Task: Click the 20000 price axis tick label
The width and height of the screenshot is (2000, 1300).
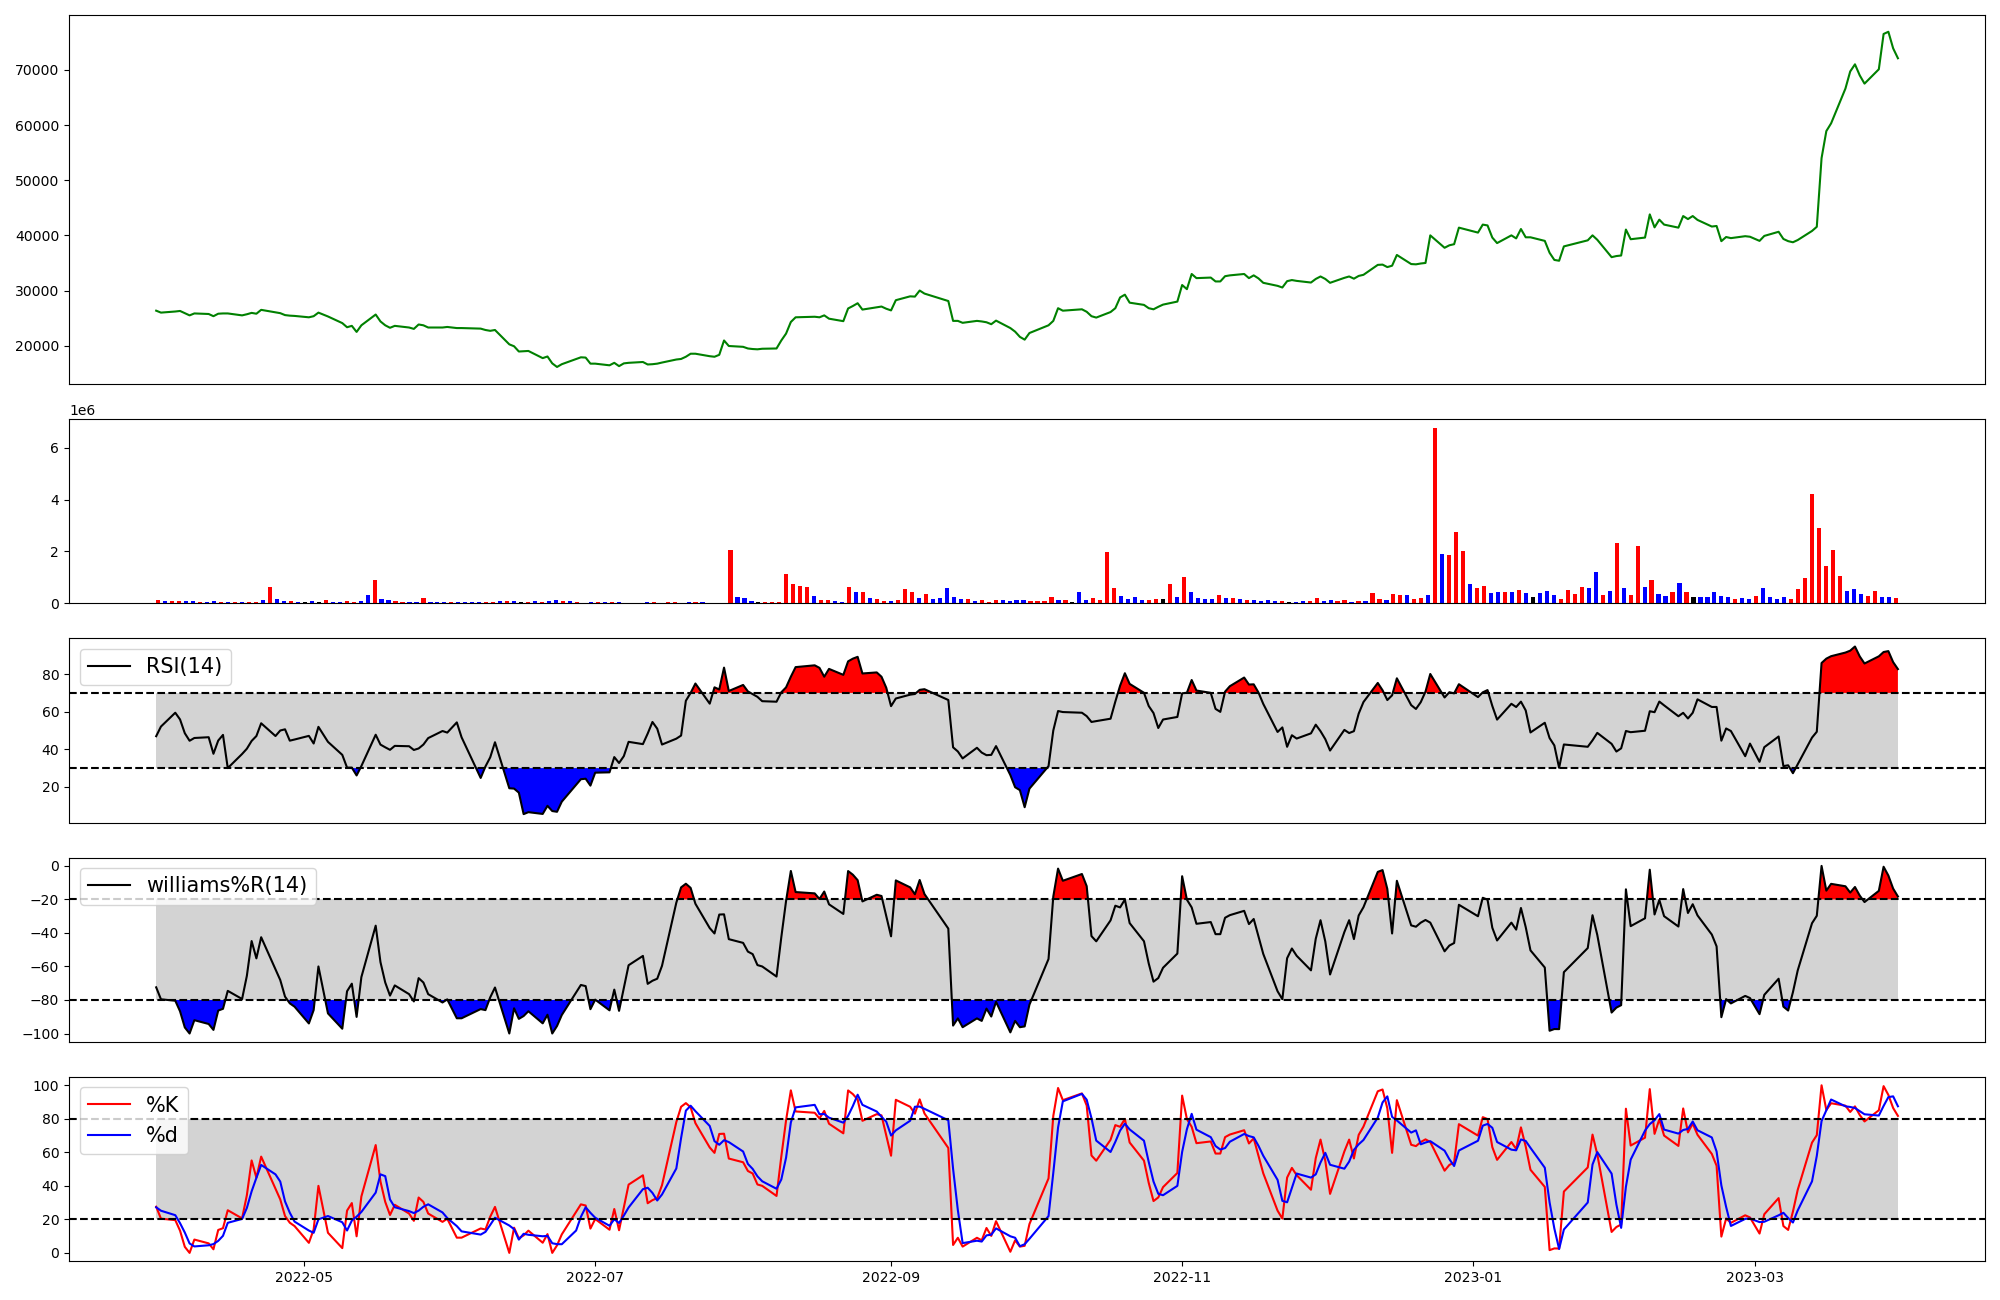Action: (x=38, y=347)
